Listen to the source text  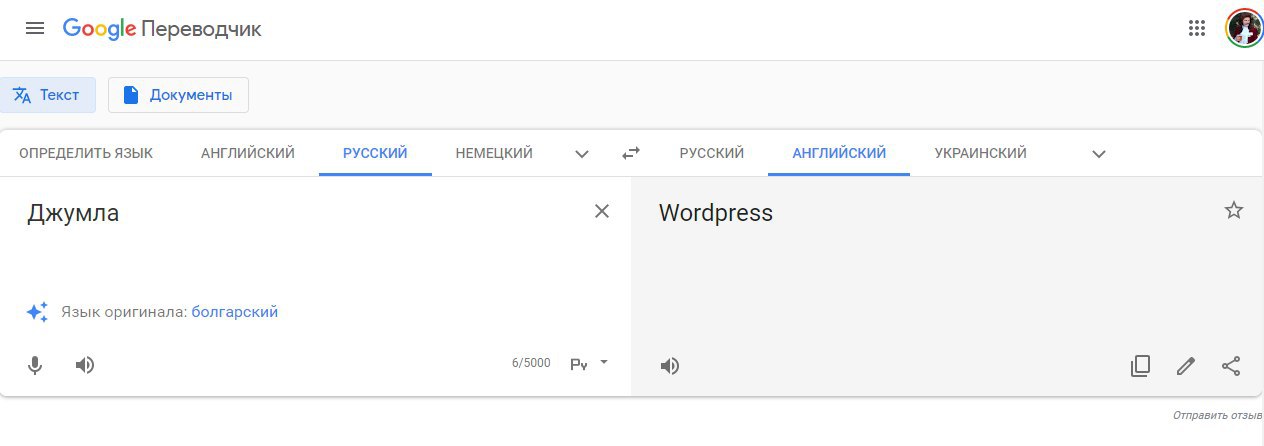85,365
